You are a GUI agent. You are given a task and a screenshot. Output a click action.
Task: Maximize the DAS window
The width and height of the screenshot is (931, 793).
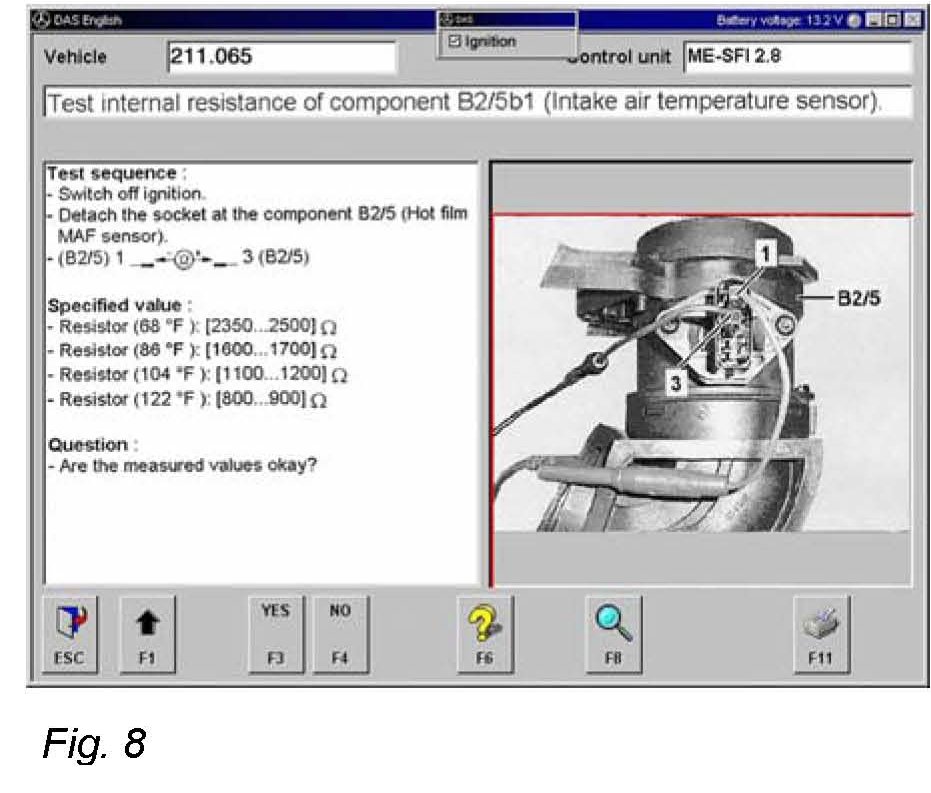pyautogui.click(x=889, y=20)
